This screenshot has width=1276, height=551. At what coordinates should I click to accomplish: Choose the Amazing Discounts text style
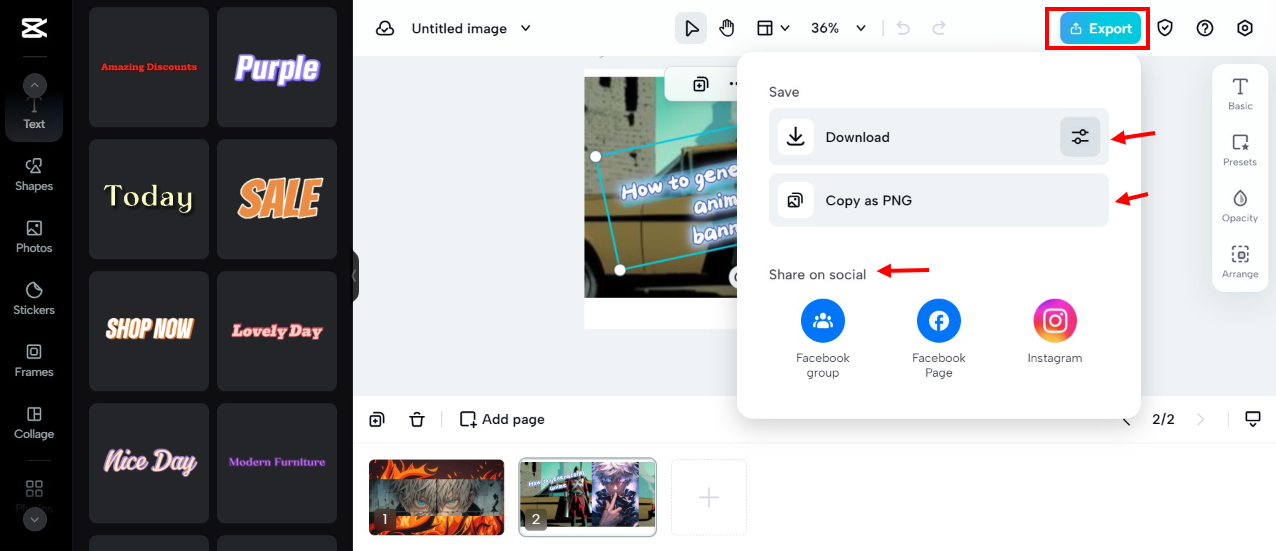tap(149, 67)
